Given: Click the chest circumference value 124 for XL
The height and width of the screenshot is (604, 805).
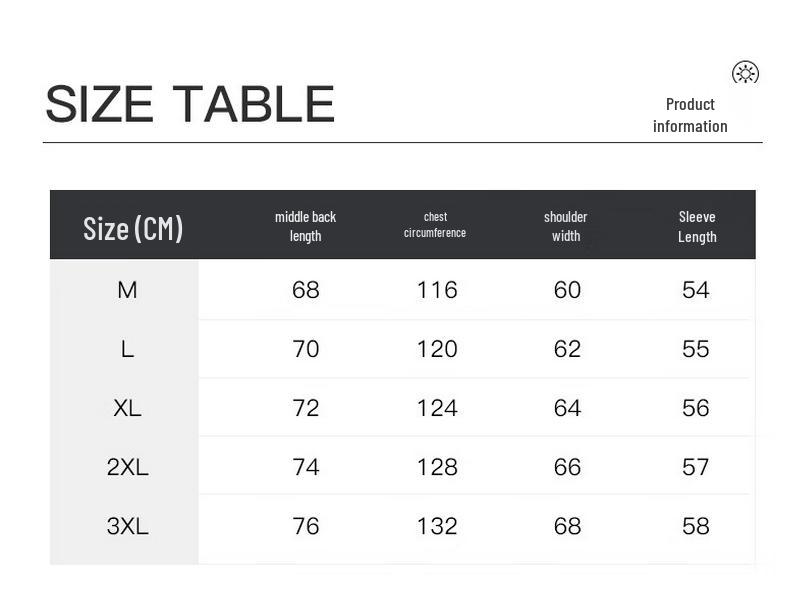Looking at the screenshot, I should coord(437,408).
